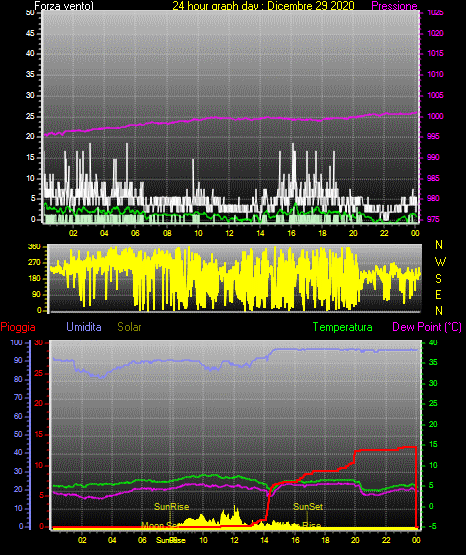The image size is (466, 555).
Task: Click the 'SunRise' marker in lower chart
Action: tap(171, 507)
